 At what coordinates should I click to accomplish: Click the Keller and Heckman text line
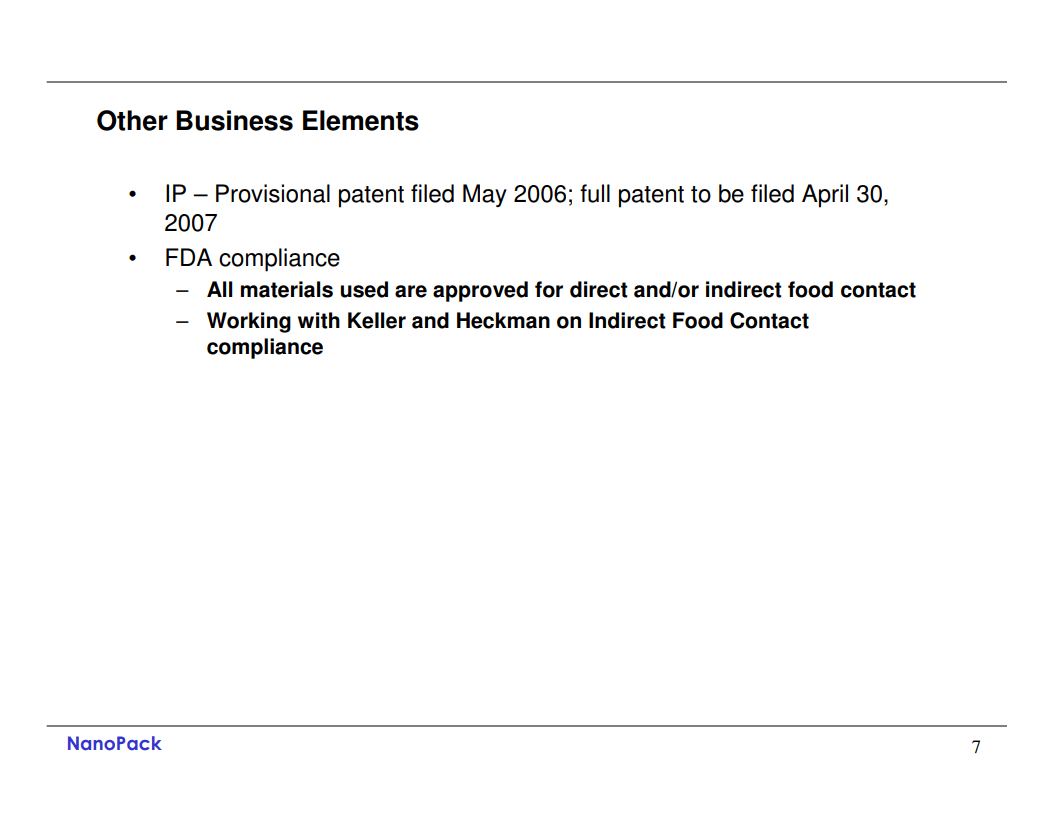[508, 321]
